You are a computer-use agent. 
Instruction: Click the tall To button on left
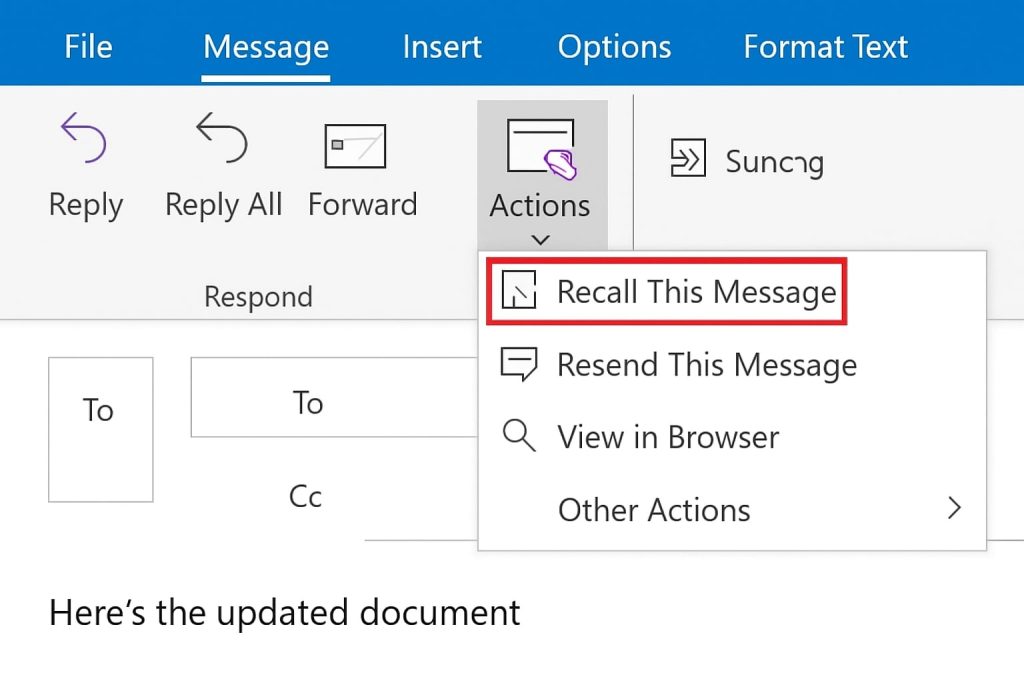(x=100, y=429)
